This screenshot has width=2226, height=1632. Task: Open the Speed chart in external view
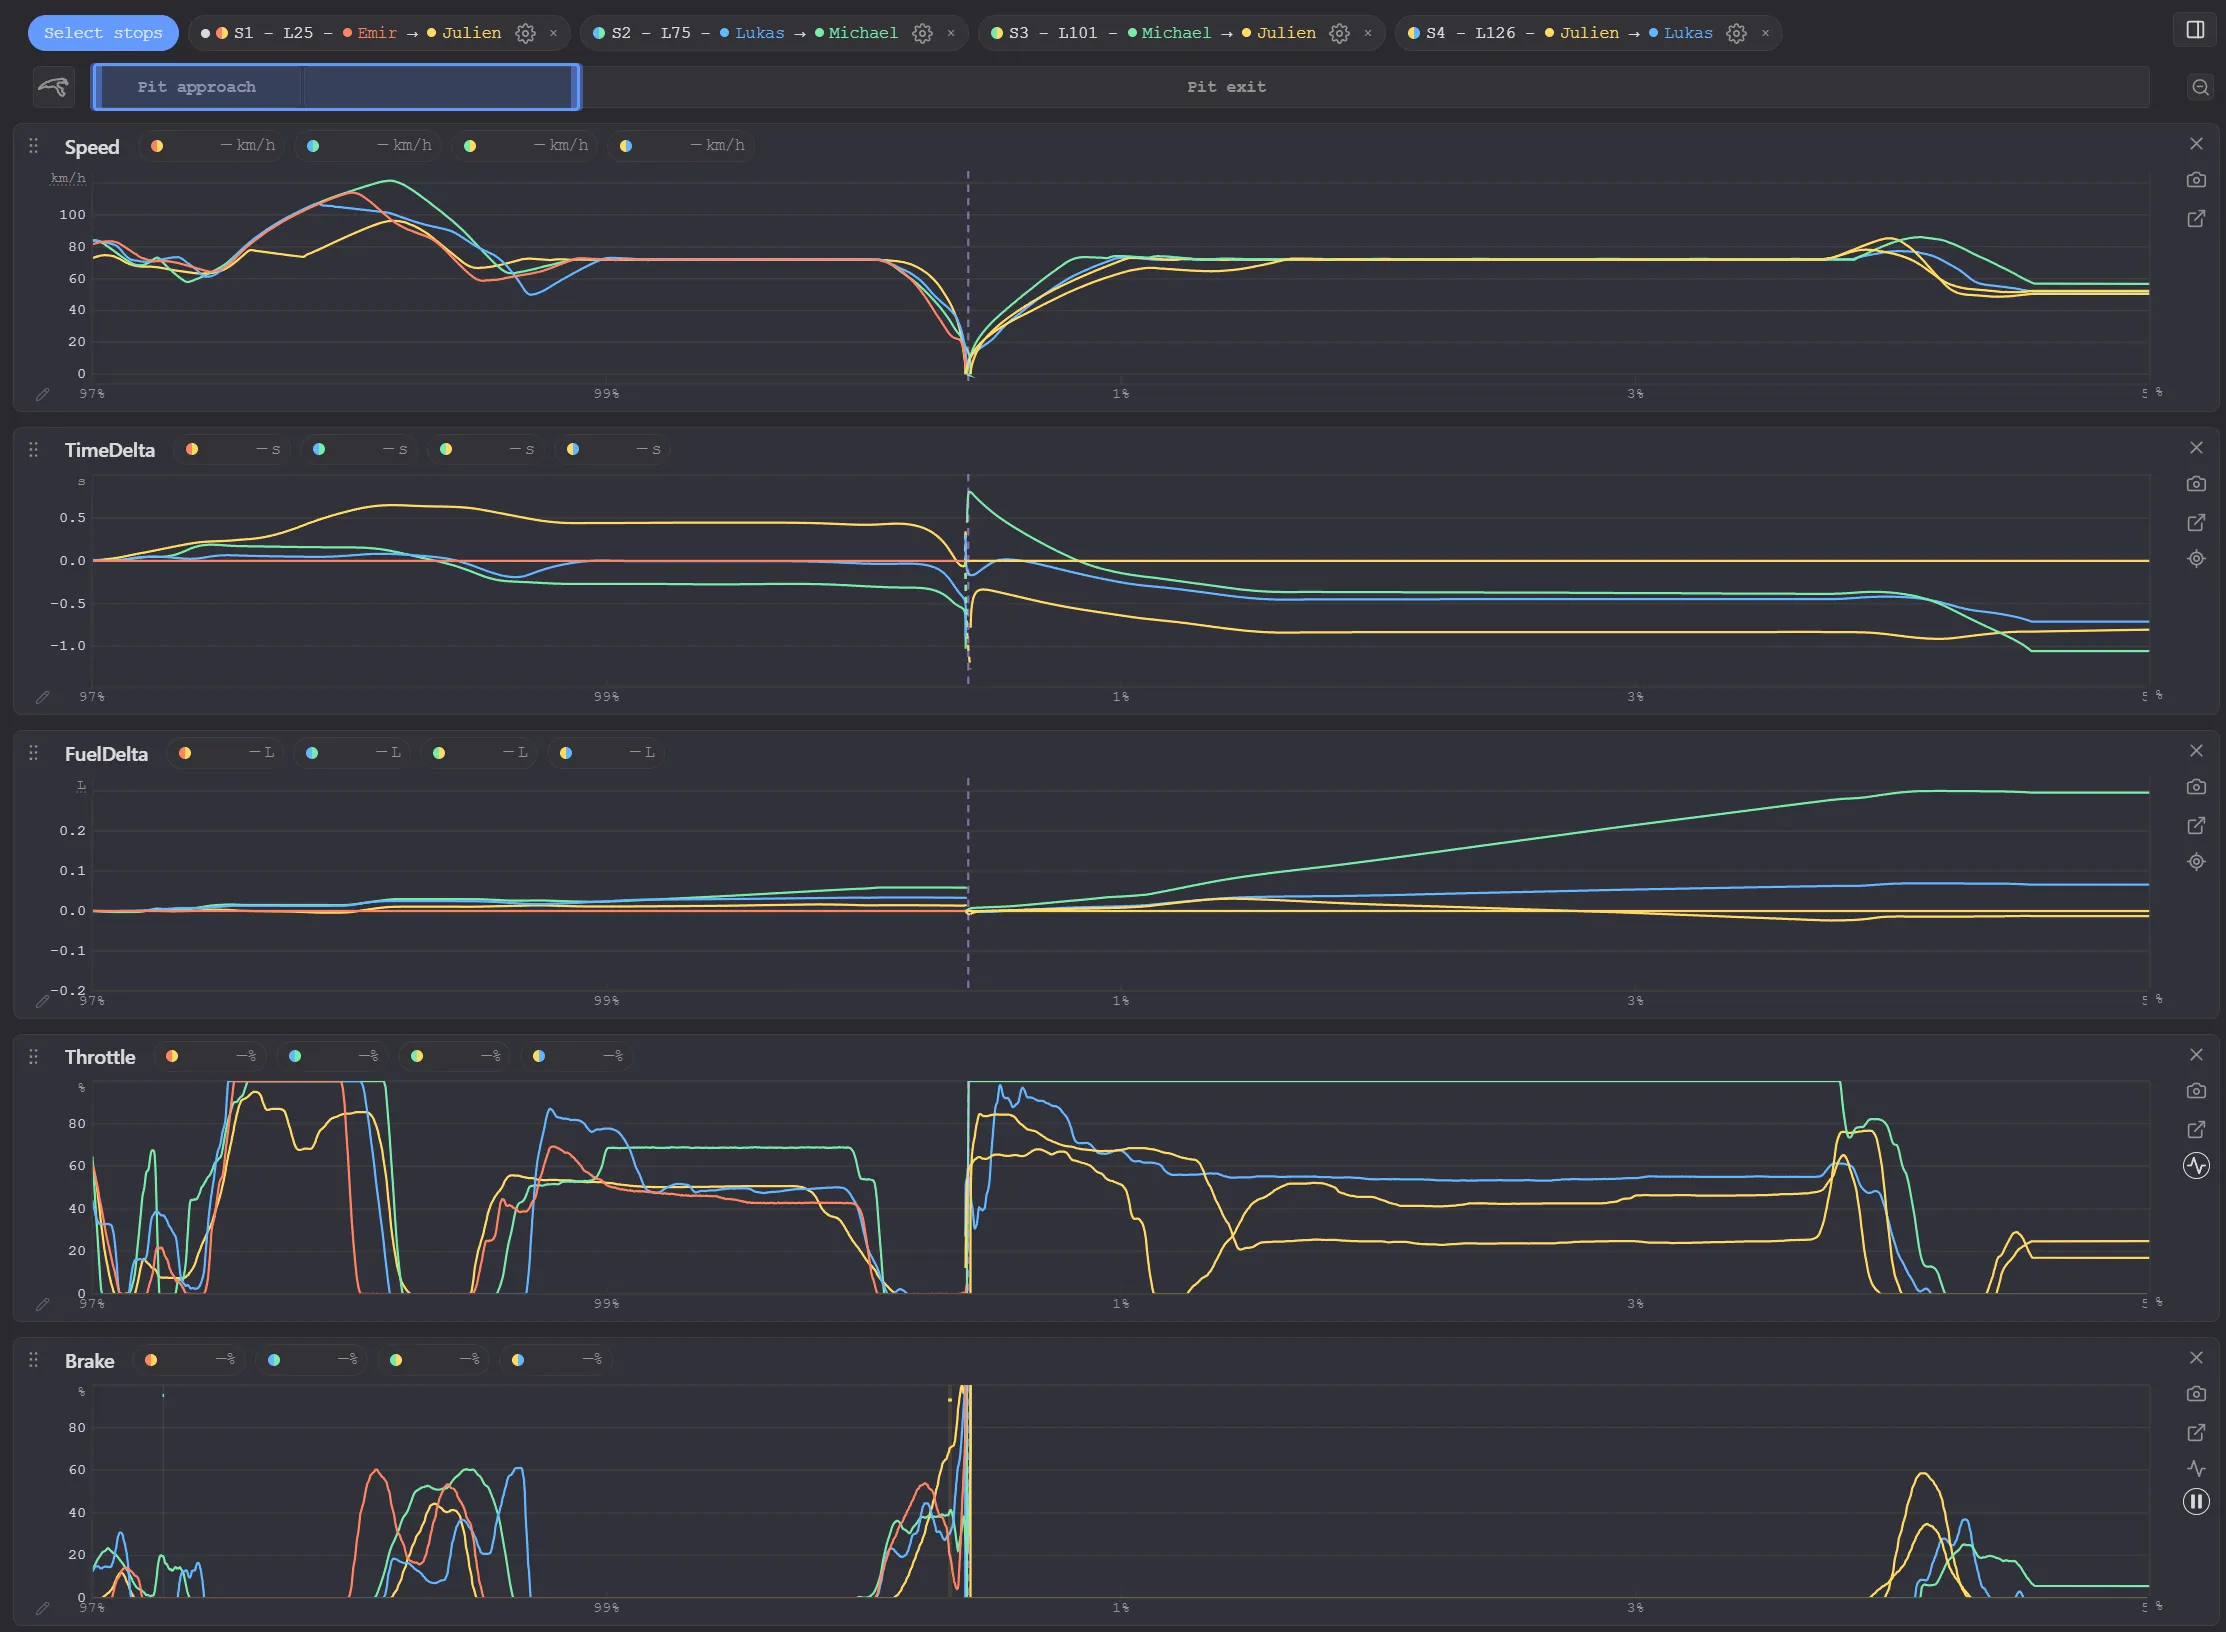2196,218
